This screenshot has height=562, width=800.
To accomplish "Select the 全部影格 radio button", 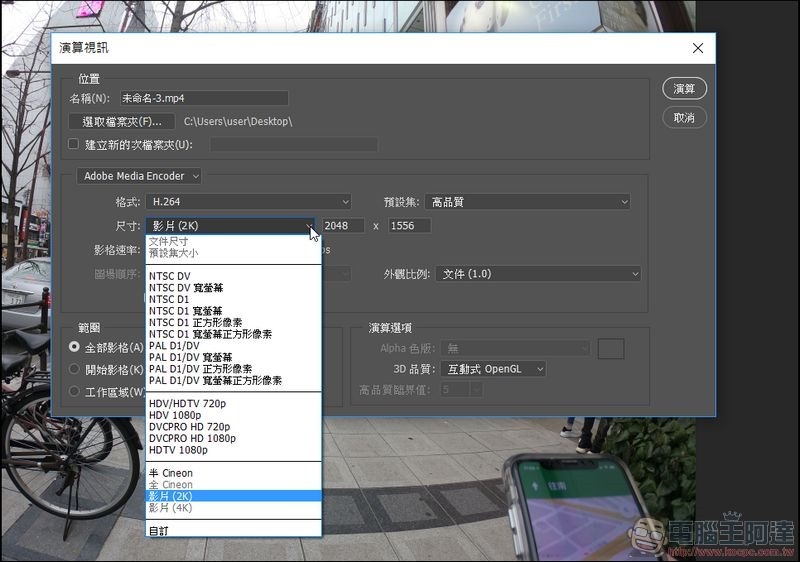I will point(74,347).
